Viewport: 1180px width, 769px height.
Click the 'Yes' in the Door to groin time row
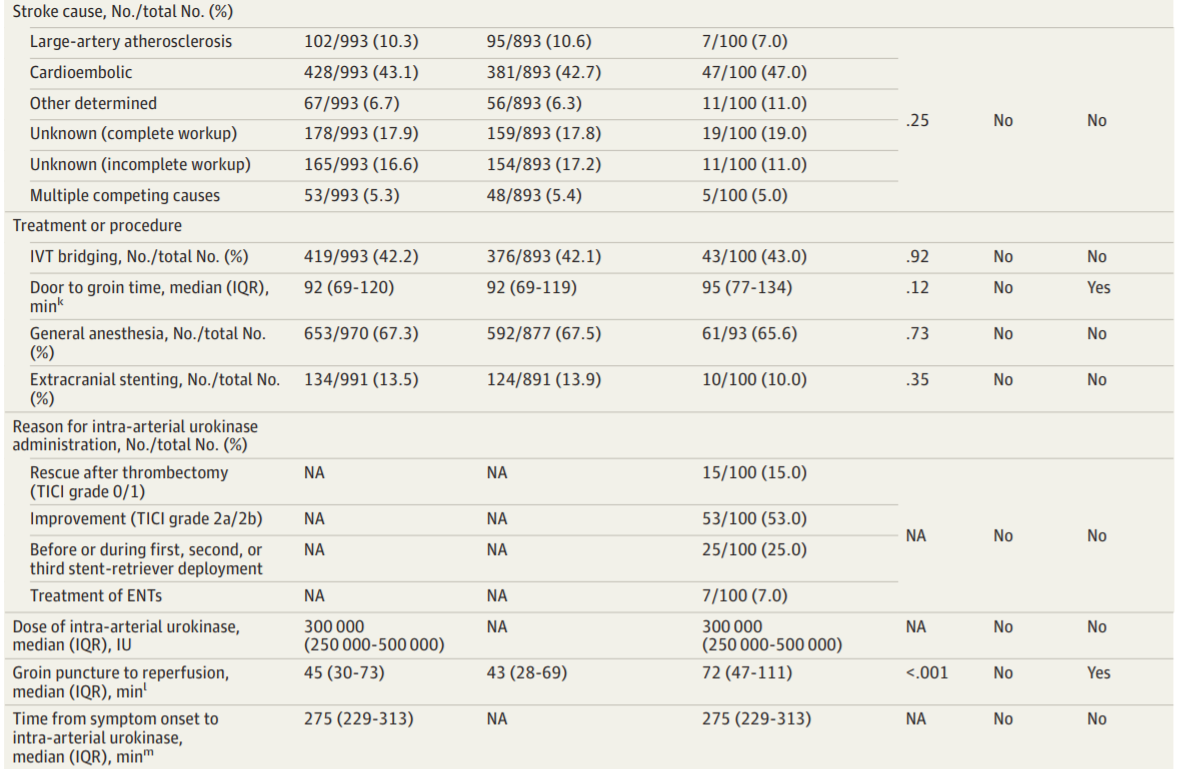coord(1099,287)
